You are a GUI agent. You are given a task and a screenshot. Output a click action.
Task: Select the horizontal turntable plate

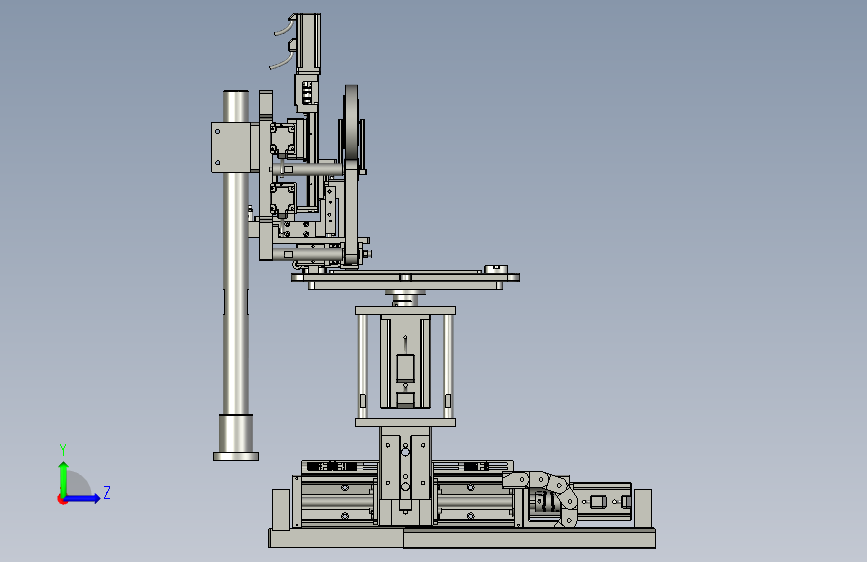pyautogui.click(x=405, y=278)
